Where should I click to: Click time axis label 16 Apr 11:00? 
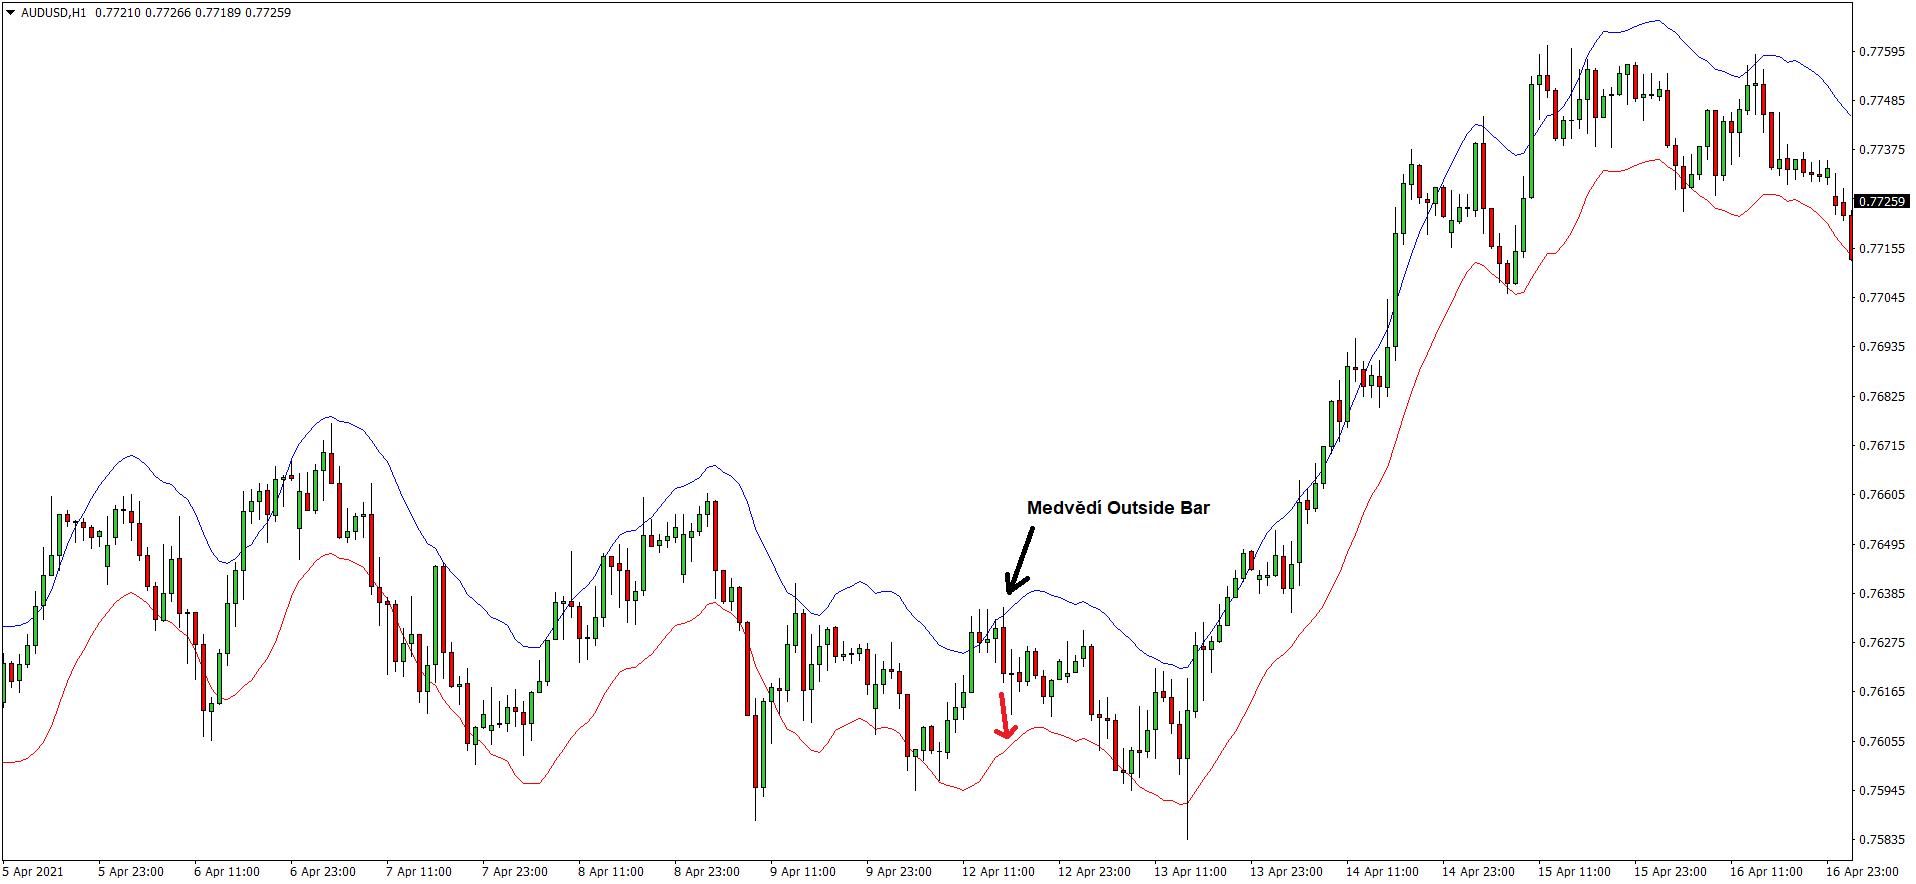[1766, 871]
